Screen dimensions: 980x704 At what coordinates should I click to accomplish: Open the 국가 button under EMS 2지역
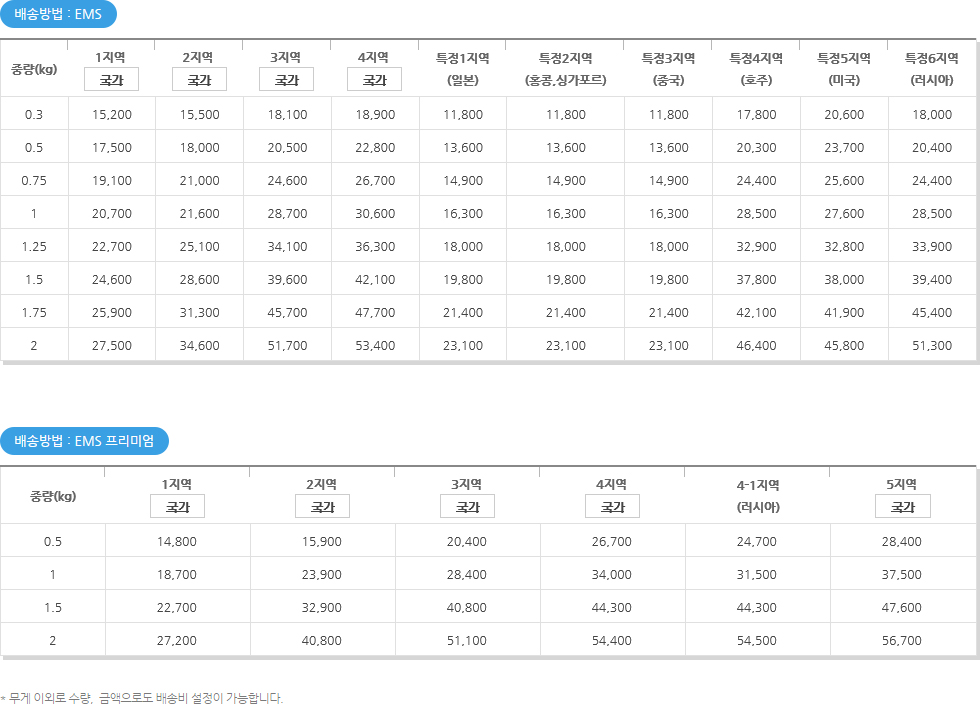[x=199, y=80]
